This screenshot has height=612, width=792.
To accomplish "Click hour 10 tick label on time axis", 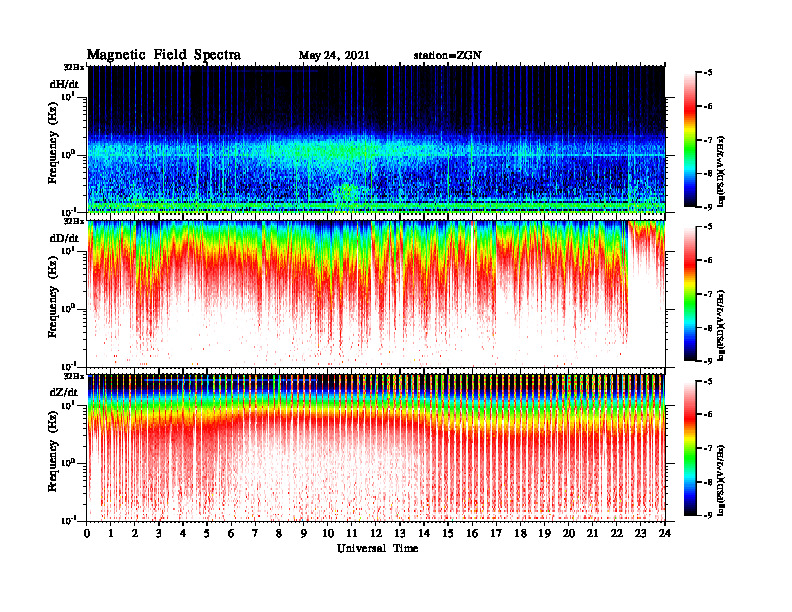I will coord(328,534).
